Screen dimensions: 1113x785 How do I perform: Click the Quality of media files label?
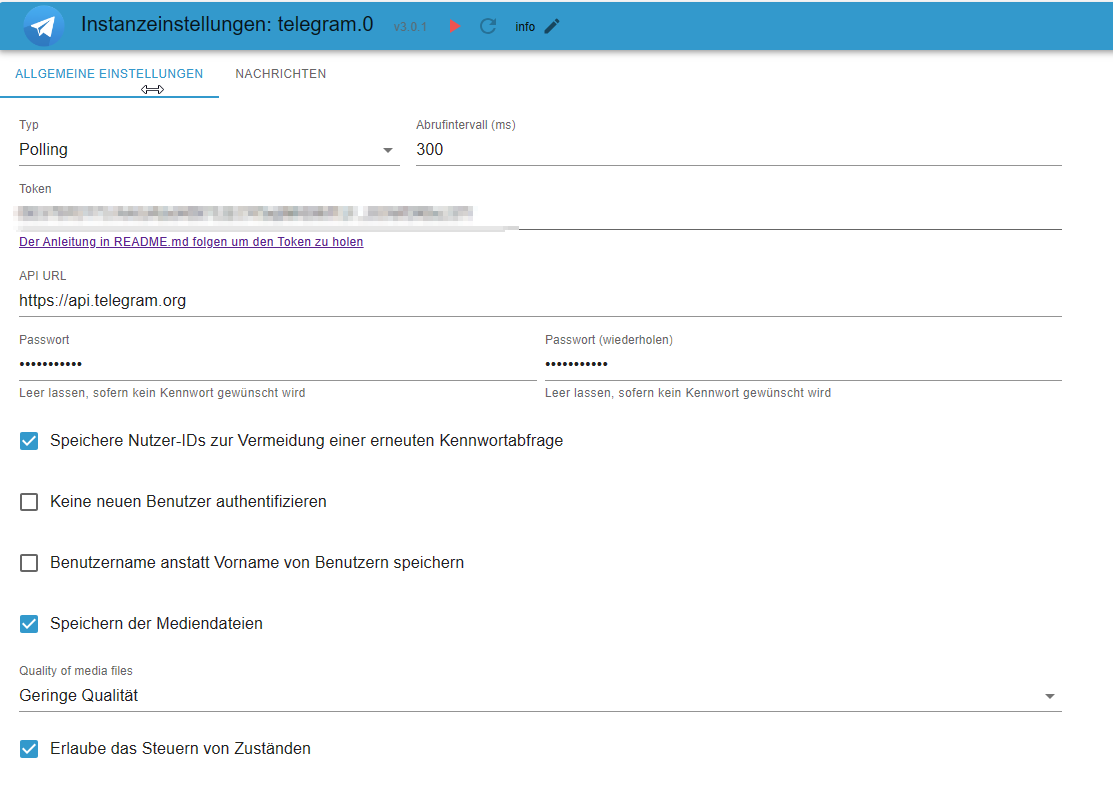pyautogui.click(x=76, y=671)
